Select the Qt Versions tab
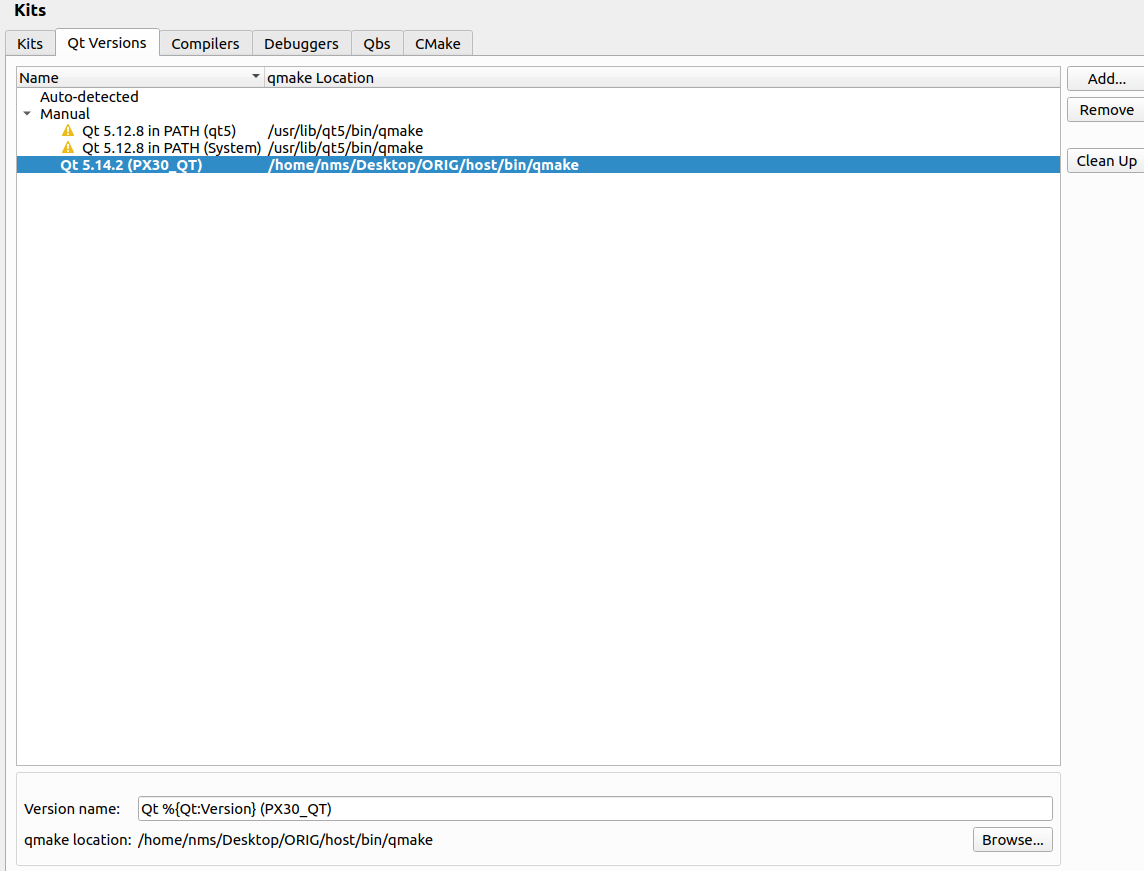The image size is (1144, 871). tap(107, 43)
